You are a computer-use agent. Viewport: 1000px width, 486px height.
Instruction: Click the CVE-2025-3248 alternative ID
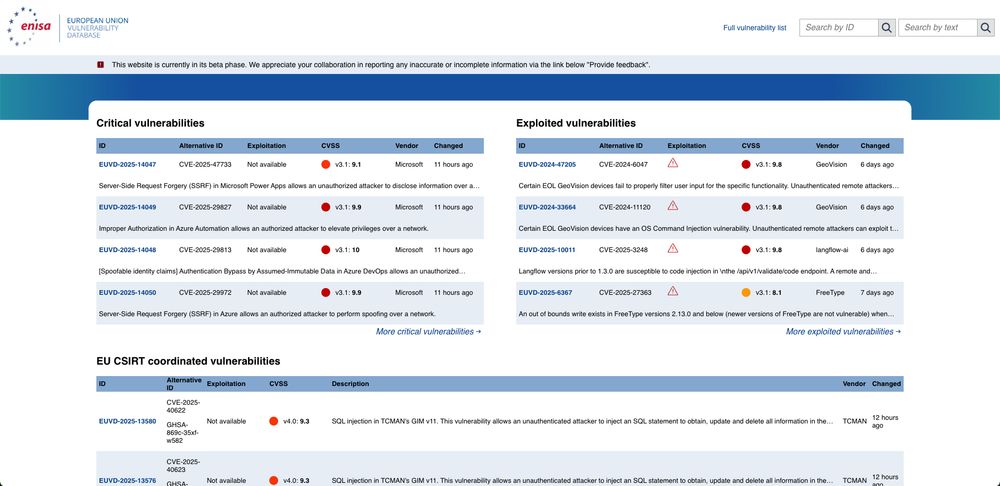[623, 250]
